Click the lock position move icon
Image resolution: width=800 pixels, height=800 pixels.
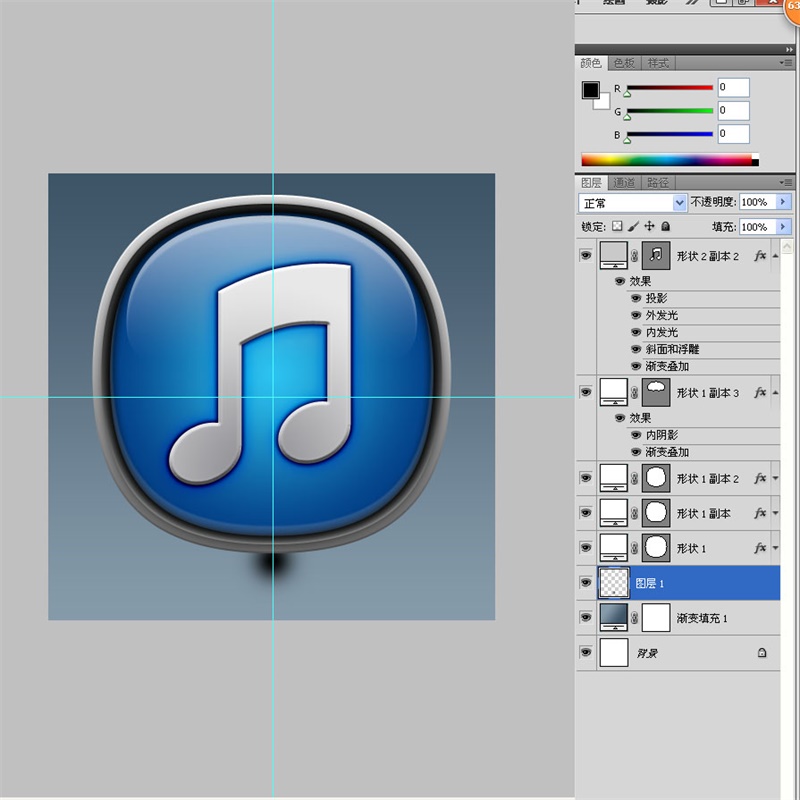coord(649,227)
